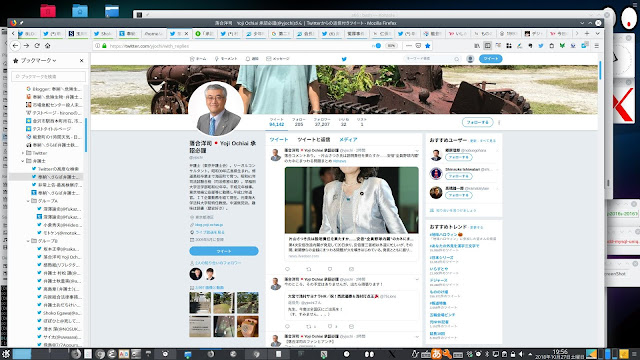Image resolution: width=640 pixels, height=360 pixels.
Task: Retweet the first tweet
Action: pos(309,269)
